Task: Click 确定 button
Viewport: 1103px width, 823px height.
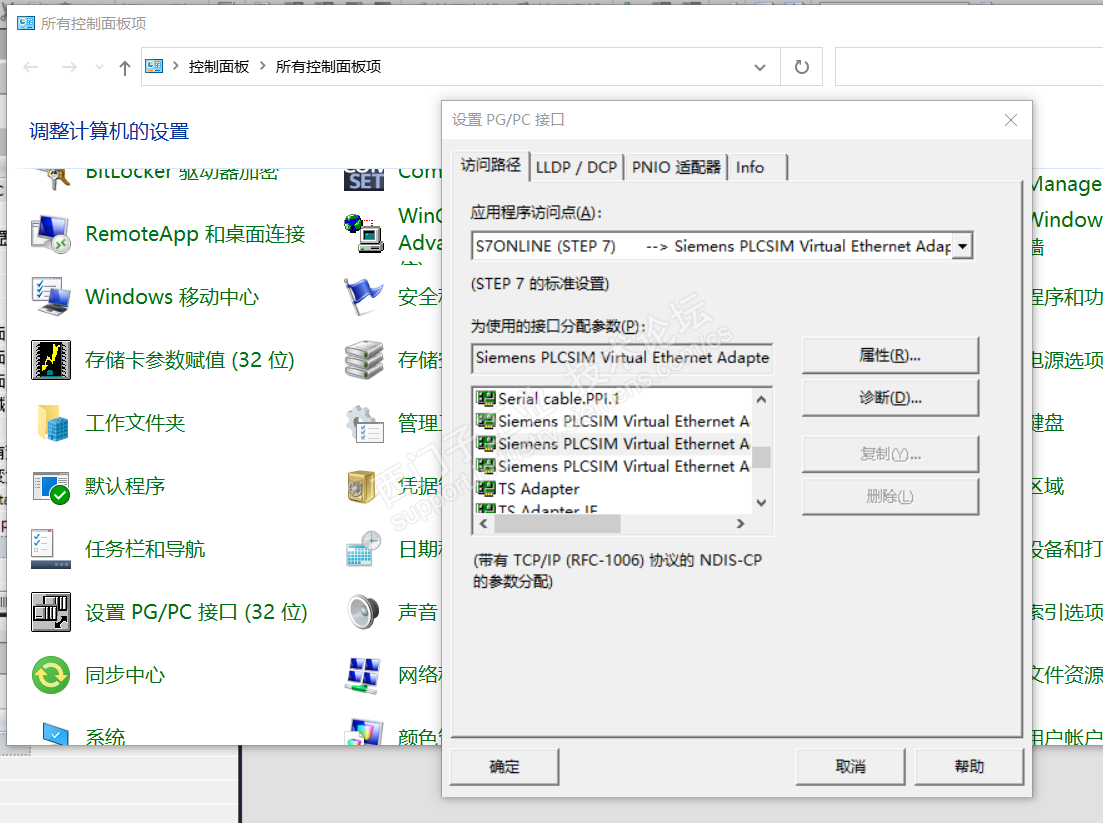Action: click(x=504, y=767)
